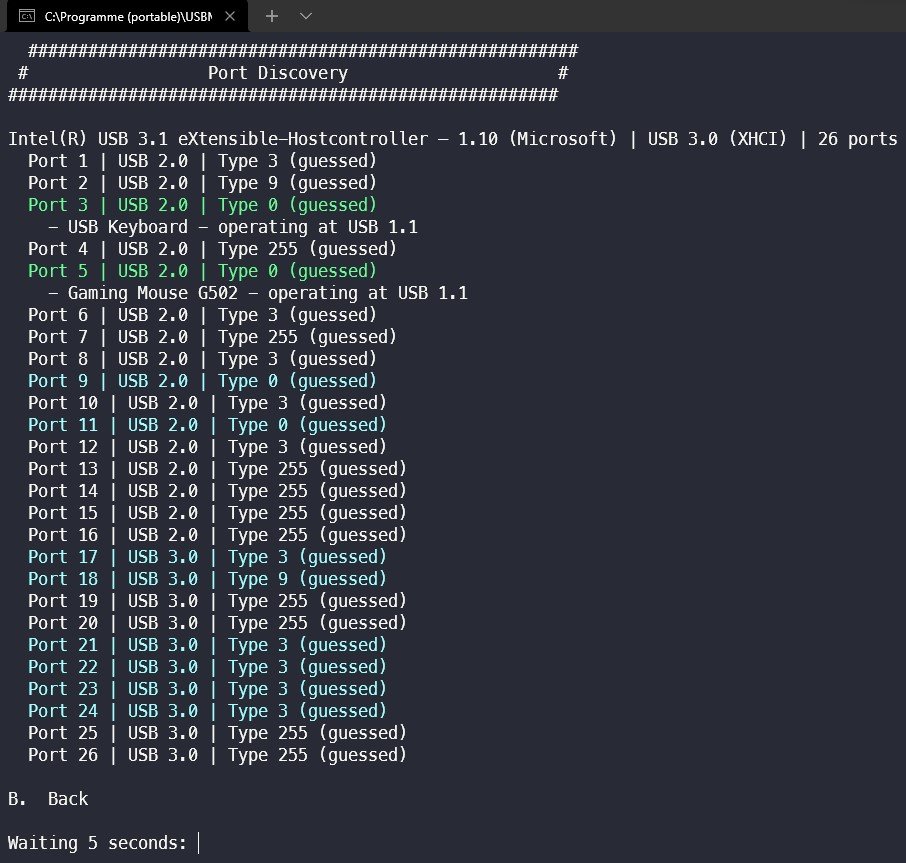
Task: Click the 'Port 24' USB 3.0 line
Action: pos(206,711)
